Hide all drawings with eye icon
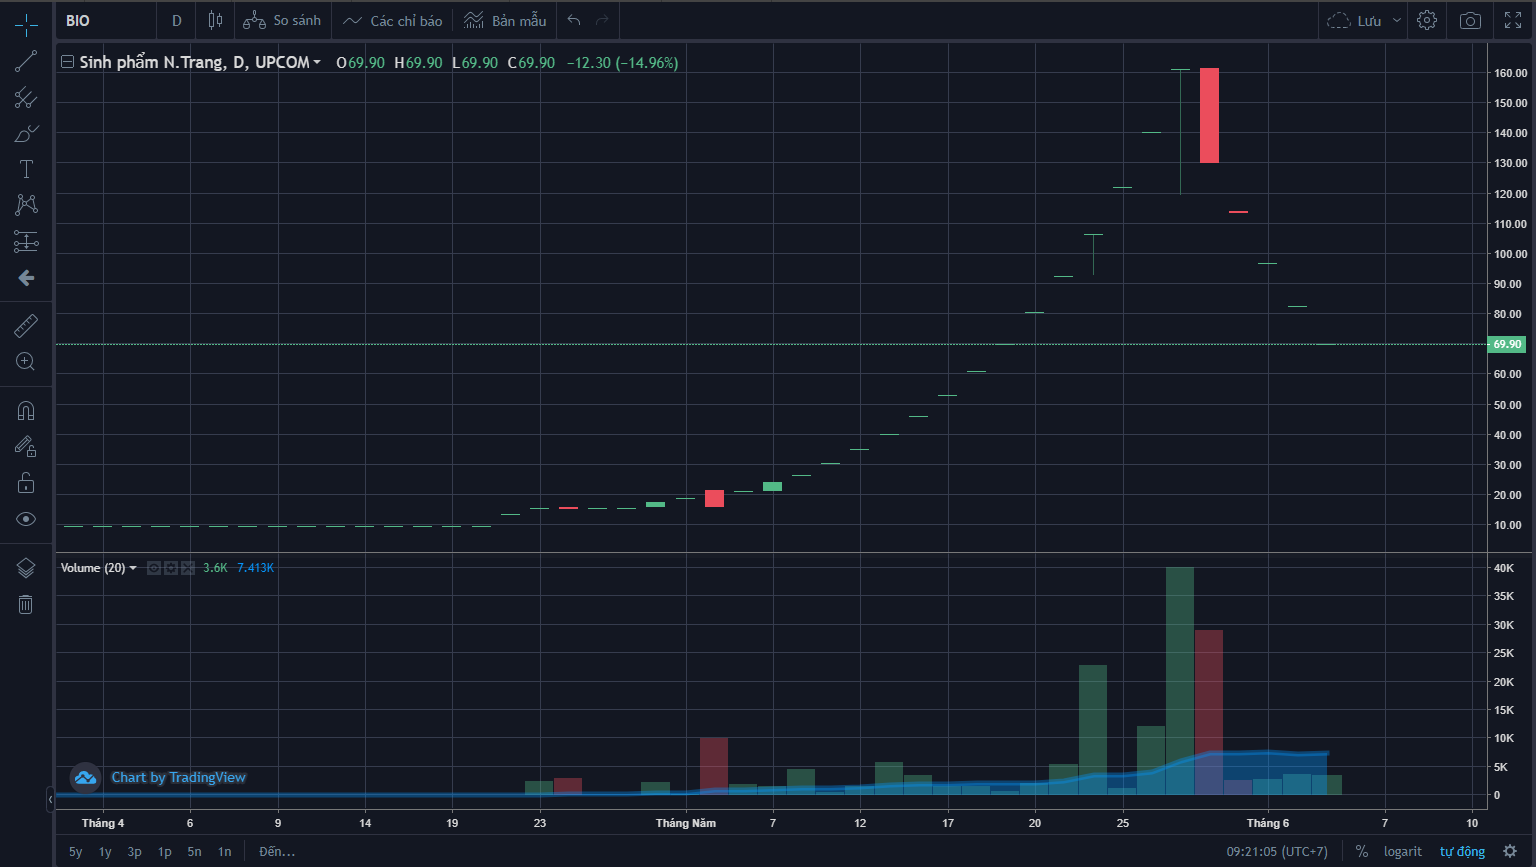1536x867 pixels. [26, 519]
